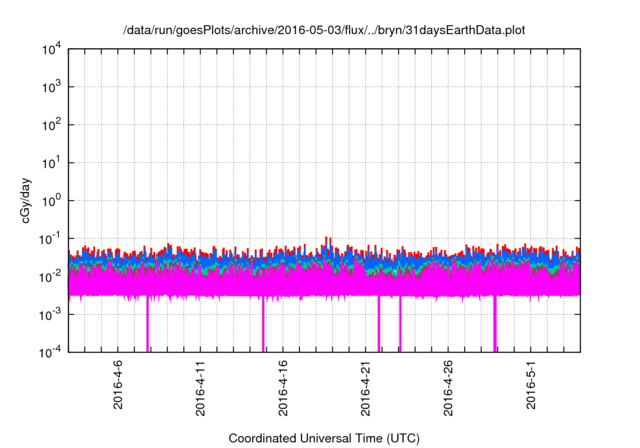Click the 10^0 y-axis tick label
Viewport: 640px width, 448px height.
tap(52, 201)
